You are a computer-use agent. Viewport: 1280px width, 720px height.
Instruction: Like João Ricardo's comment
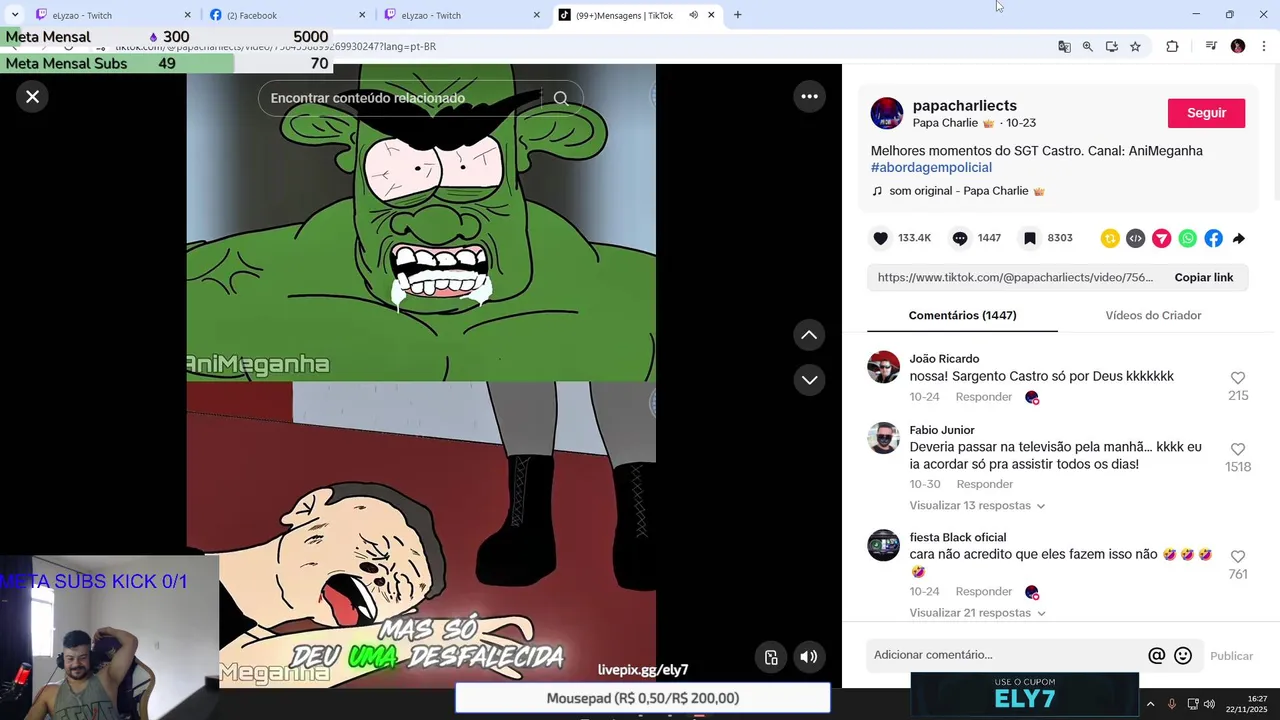[1238, 378]
